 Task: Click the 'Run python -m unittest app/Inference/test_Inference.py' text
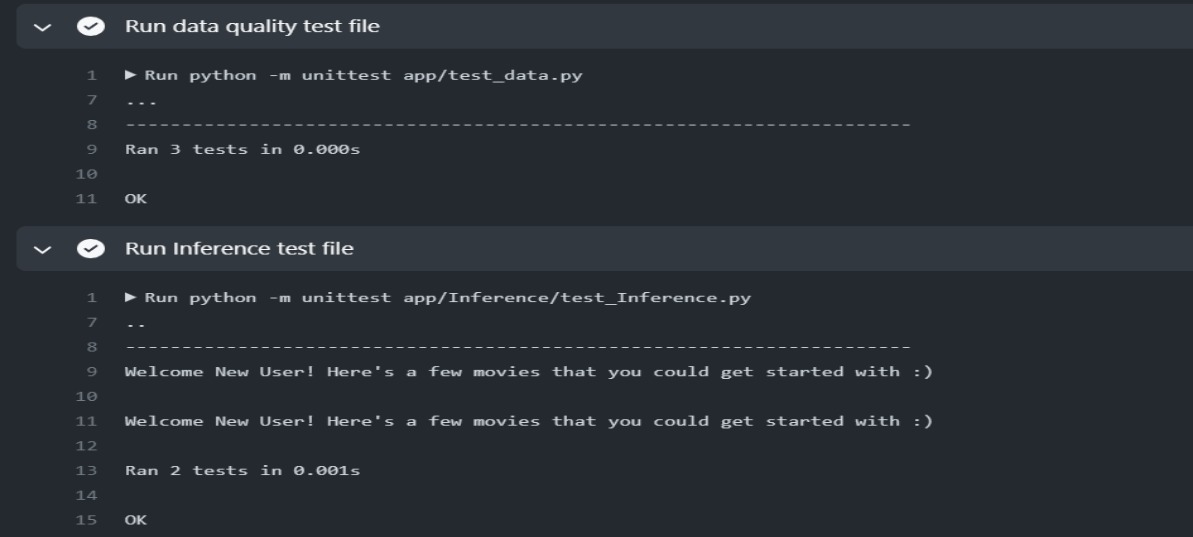coord(447,297)
